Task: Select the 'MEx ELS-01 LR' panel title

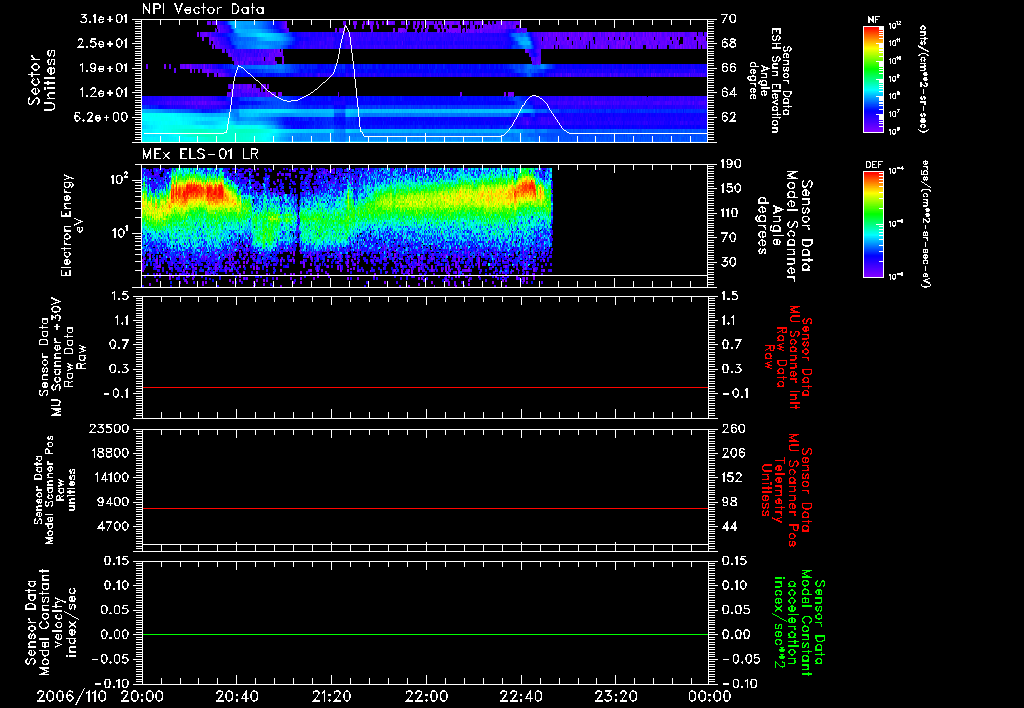Action: pyautogui.click(x=200, y=155)
